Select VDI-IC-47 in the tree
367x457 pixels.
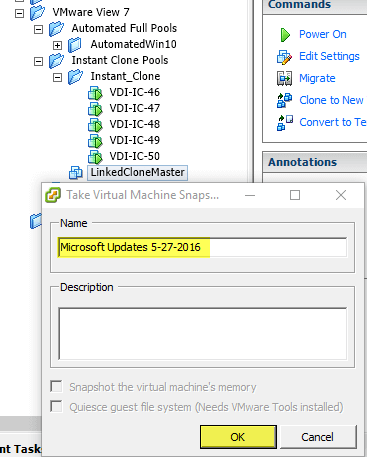pyautogui.click(x=135, y=108)
